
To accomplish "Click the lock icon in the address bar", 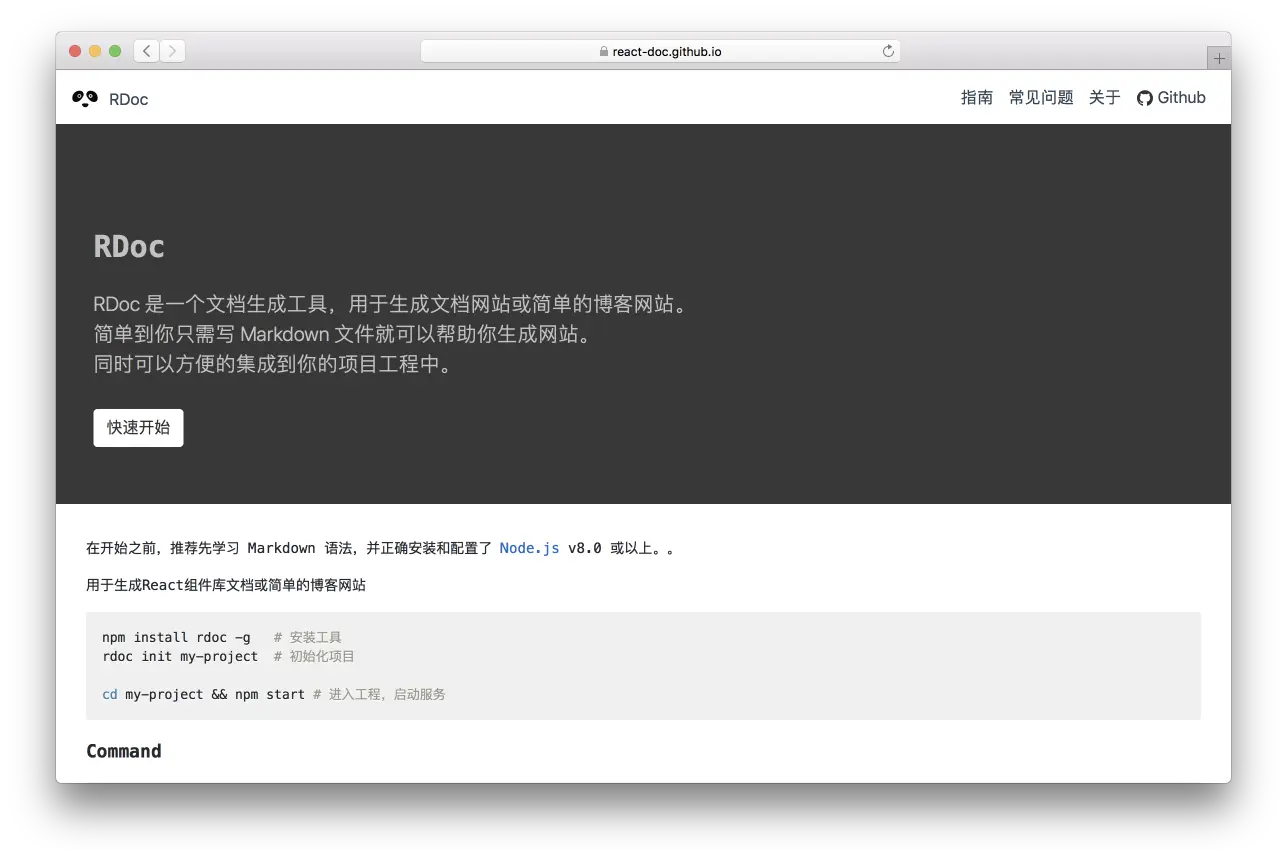I will [x=603, y=51].
